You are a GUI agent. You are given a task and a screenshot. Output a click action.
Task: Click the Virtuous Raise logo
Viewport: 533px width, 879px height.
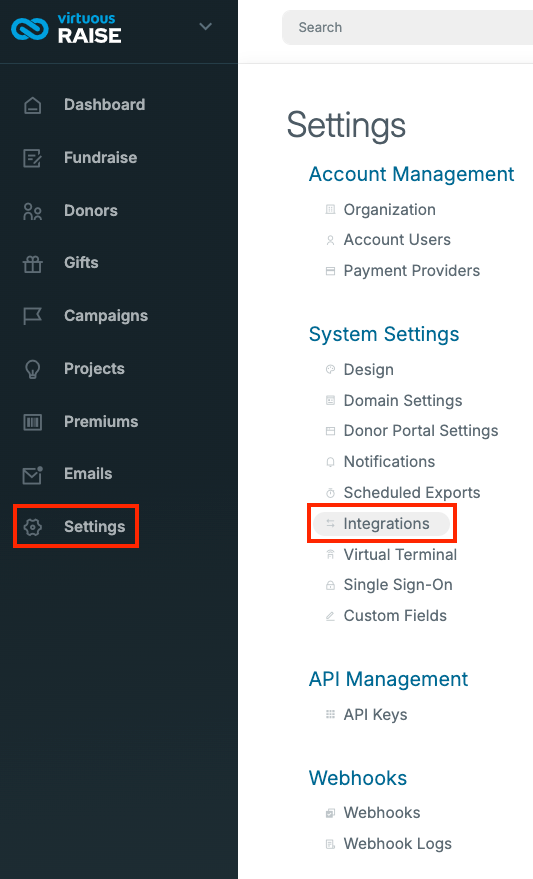[66, 29]
